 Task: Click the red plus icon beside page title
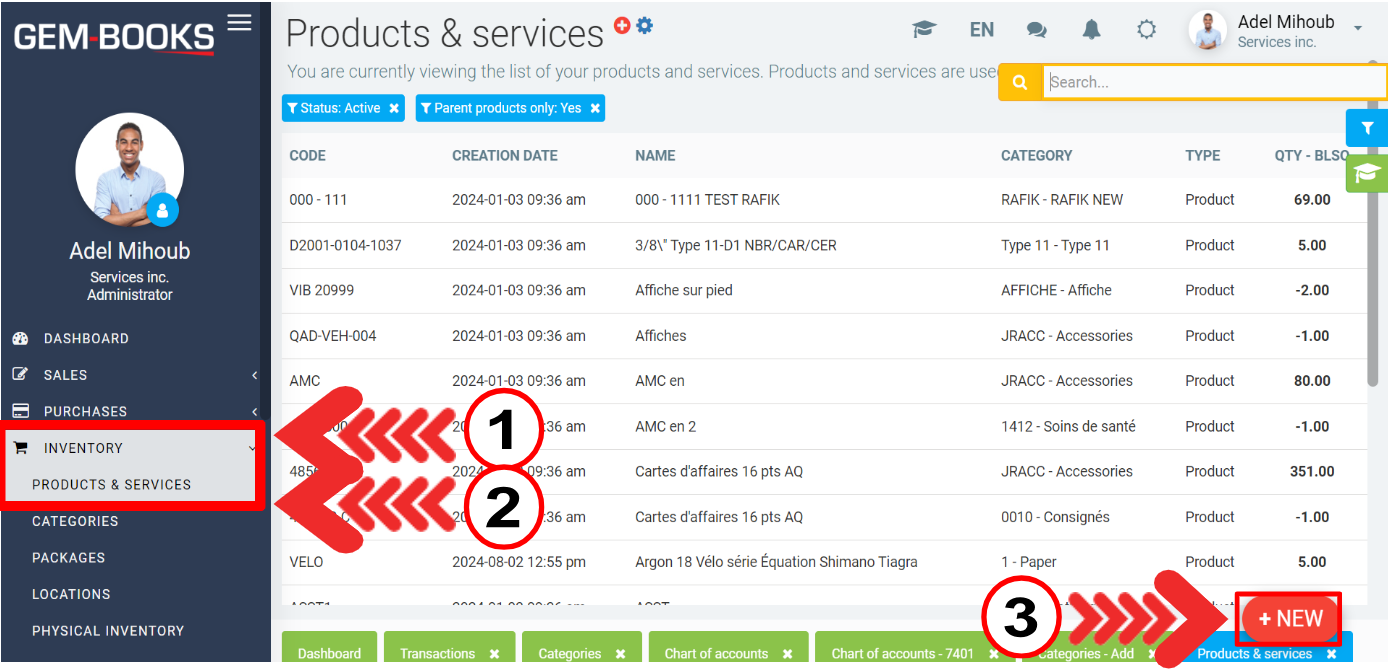(622, 26)
